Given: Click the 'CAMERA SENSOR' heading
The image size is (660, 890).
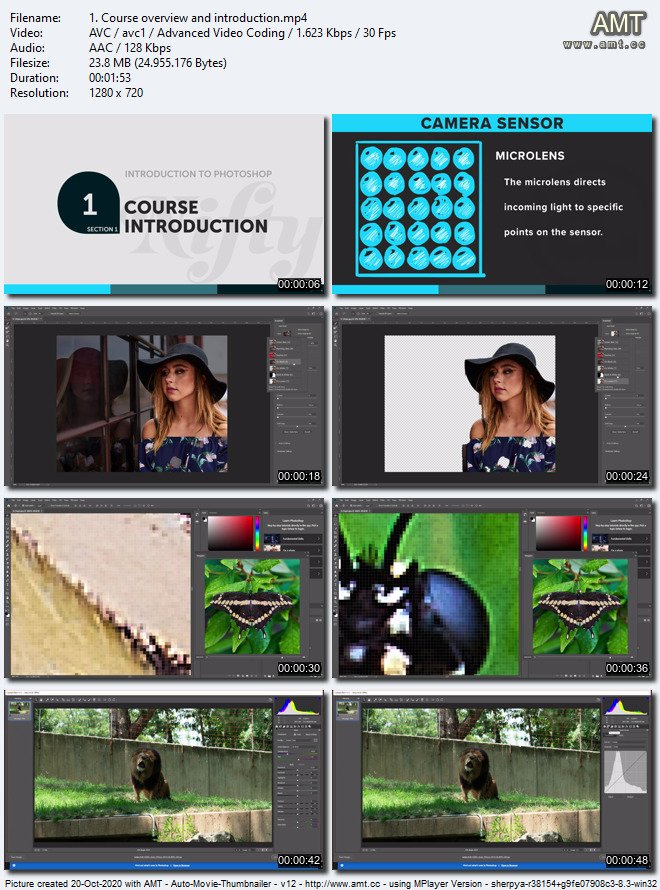Looking at the screenshot, I should 492,123.
